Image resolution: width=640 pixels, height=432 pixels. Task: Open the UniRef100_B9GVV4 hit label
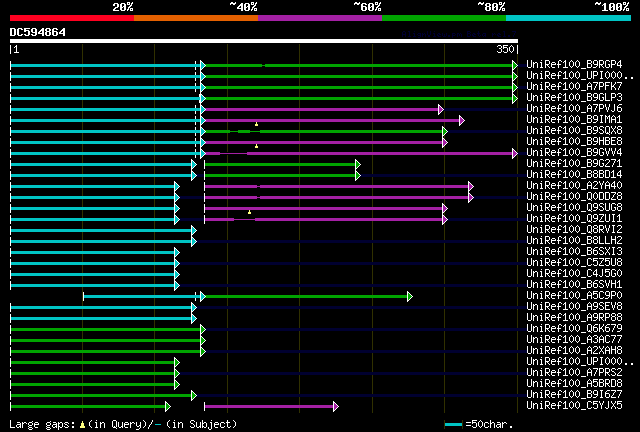[x=574, y=152]
